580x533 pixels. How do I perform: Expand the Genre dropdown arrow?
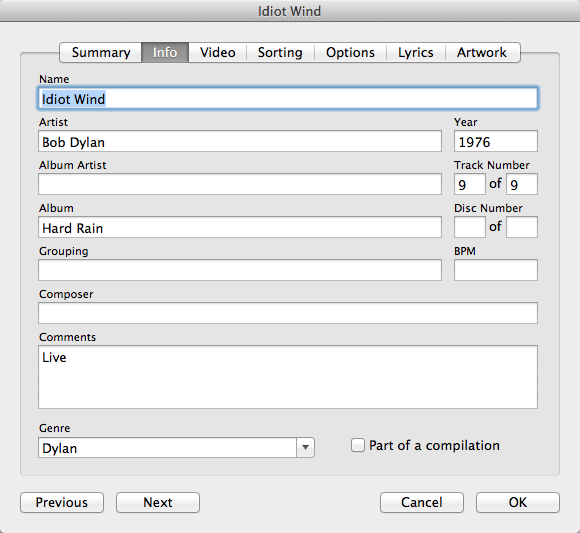(305, 448)
